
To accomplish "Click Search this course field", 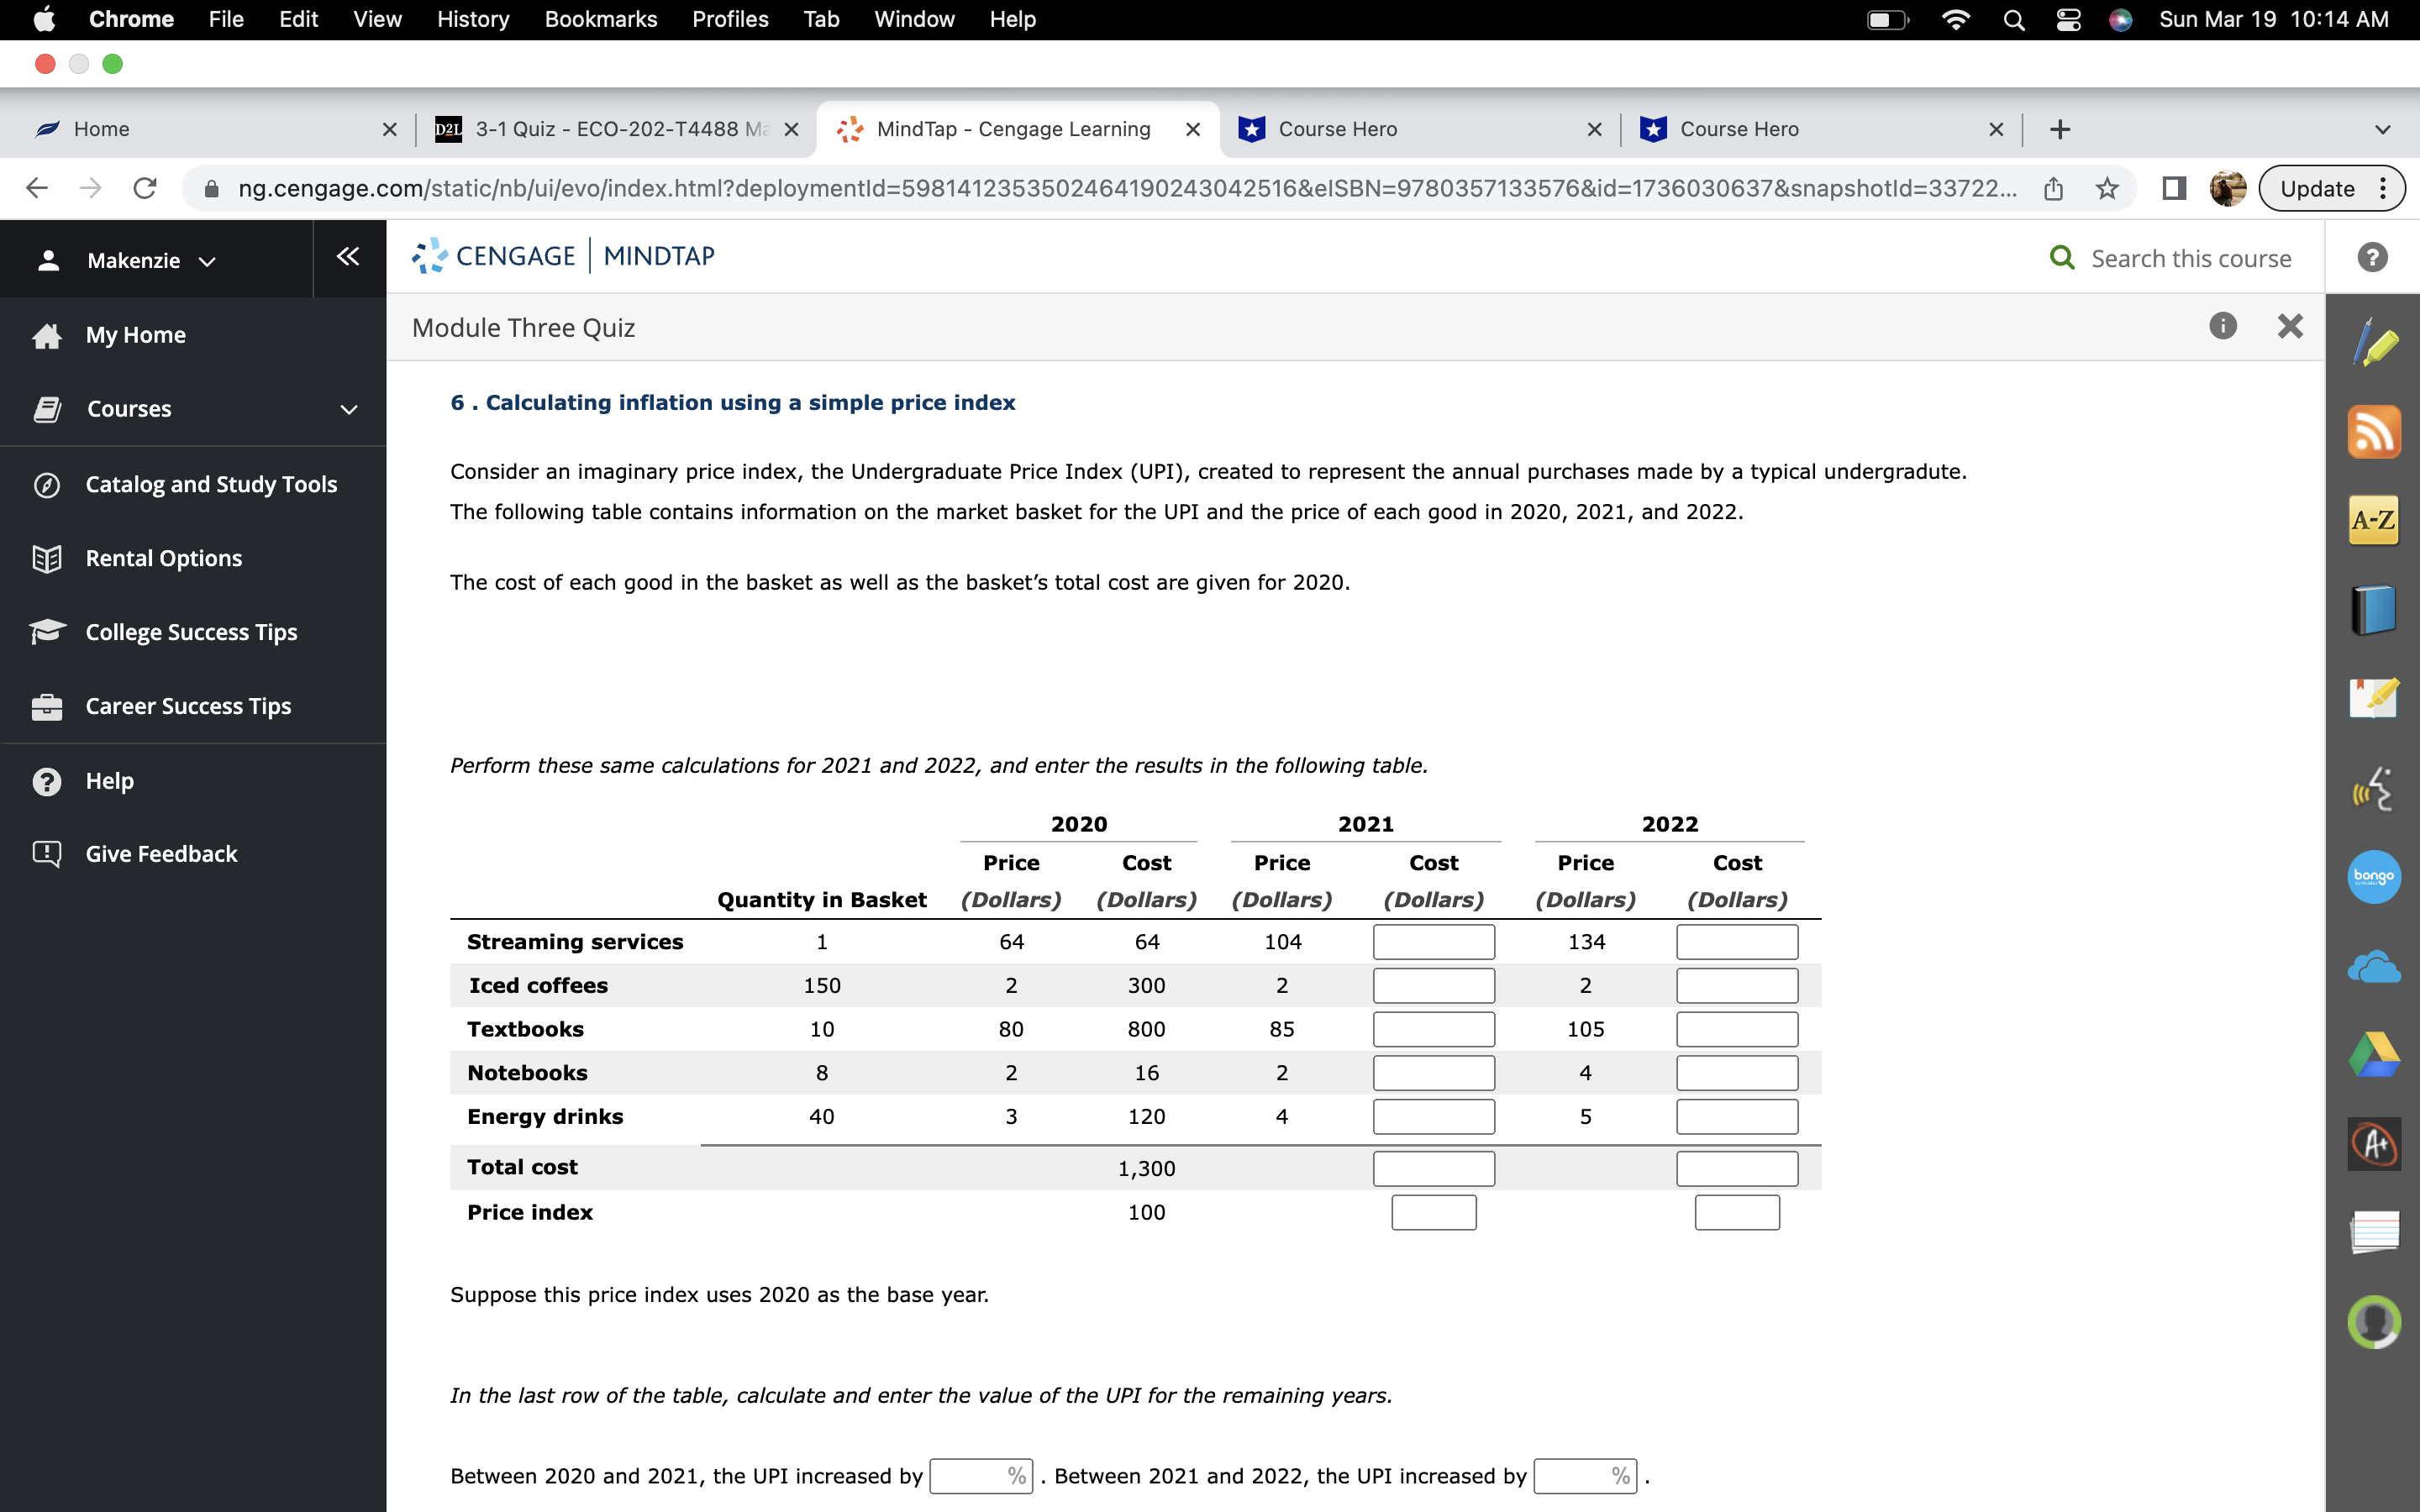I will pos(2190,257).
